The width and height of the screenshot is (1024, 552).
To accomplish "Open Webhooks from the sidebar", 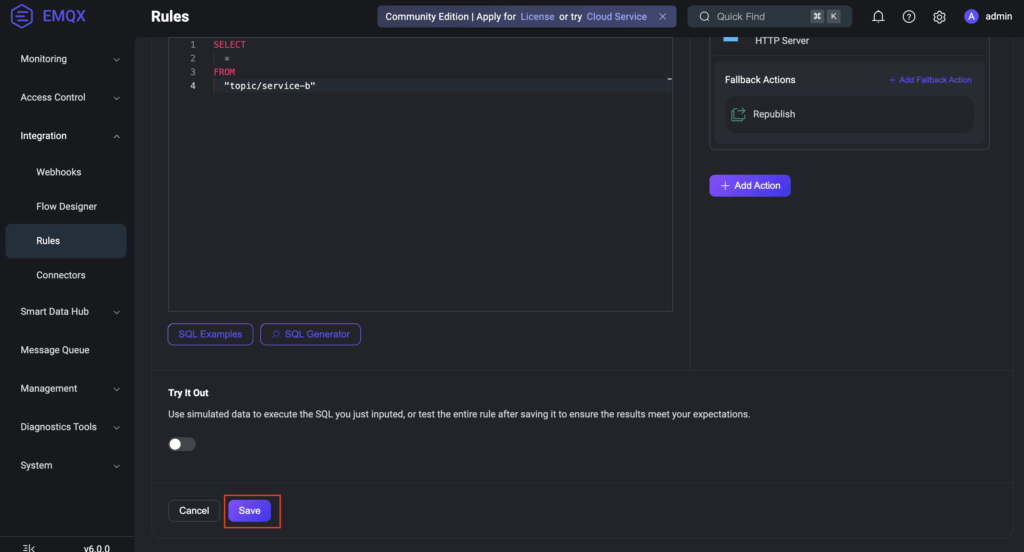I will [x=59, y=172].
